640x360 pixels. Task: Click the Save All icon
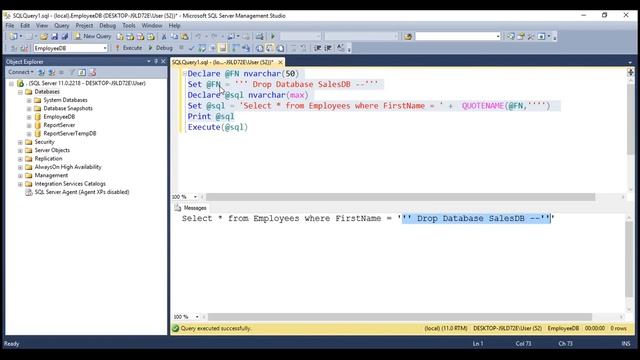(64, 36)
